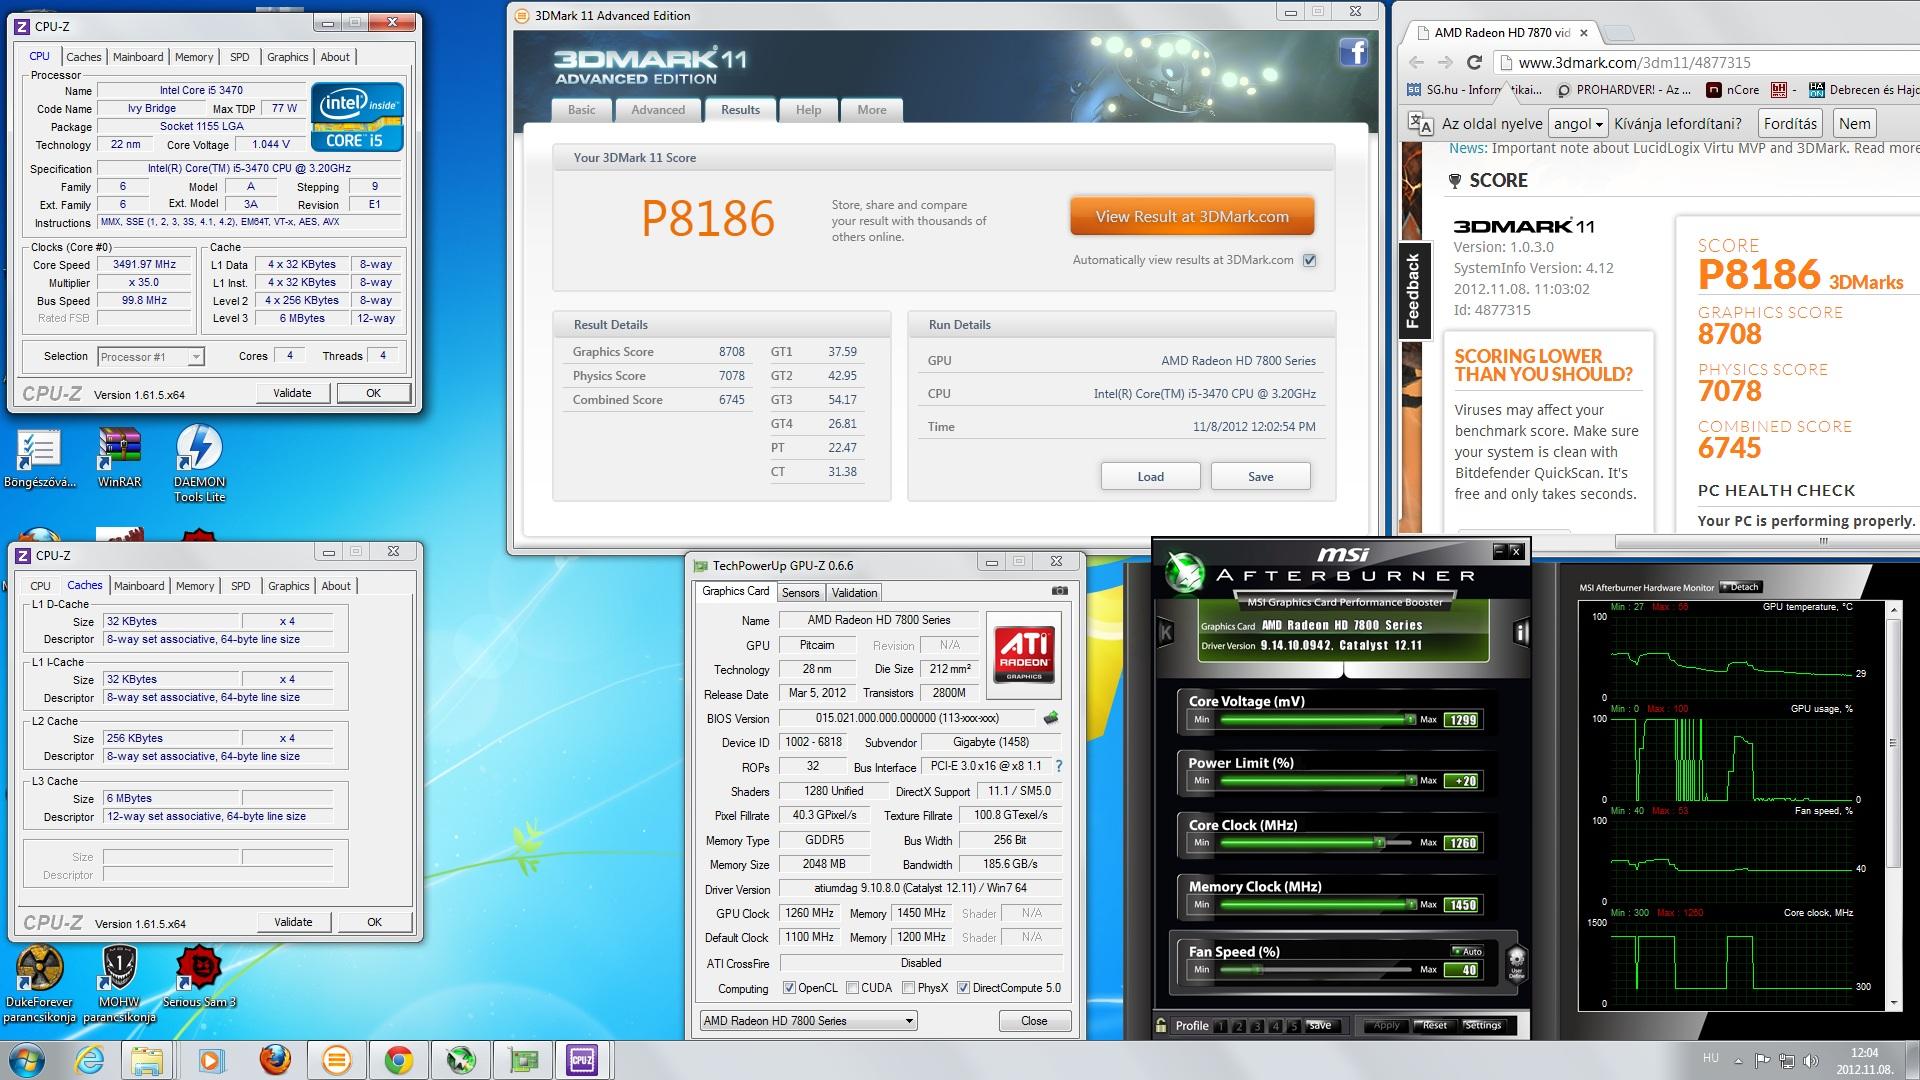Screen dimensions: 1920x1080
Task: Click the BIOS save chip icon in GPU-Z
Action: pos(1051,718)
